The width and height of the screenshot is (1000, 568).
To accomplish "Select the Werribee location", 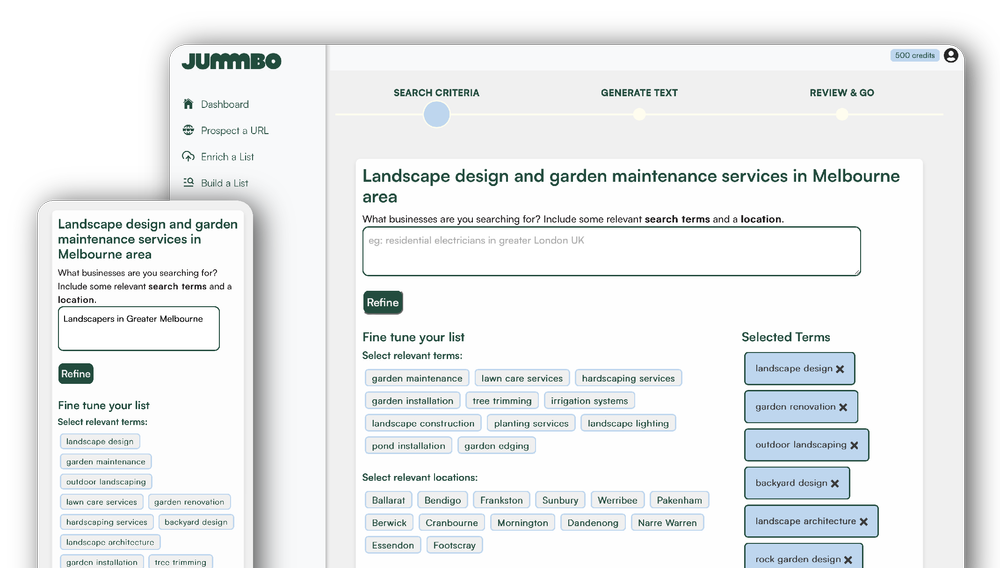I will tap(617, 500).
